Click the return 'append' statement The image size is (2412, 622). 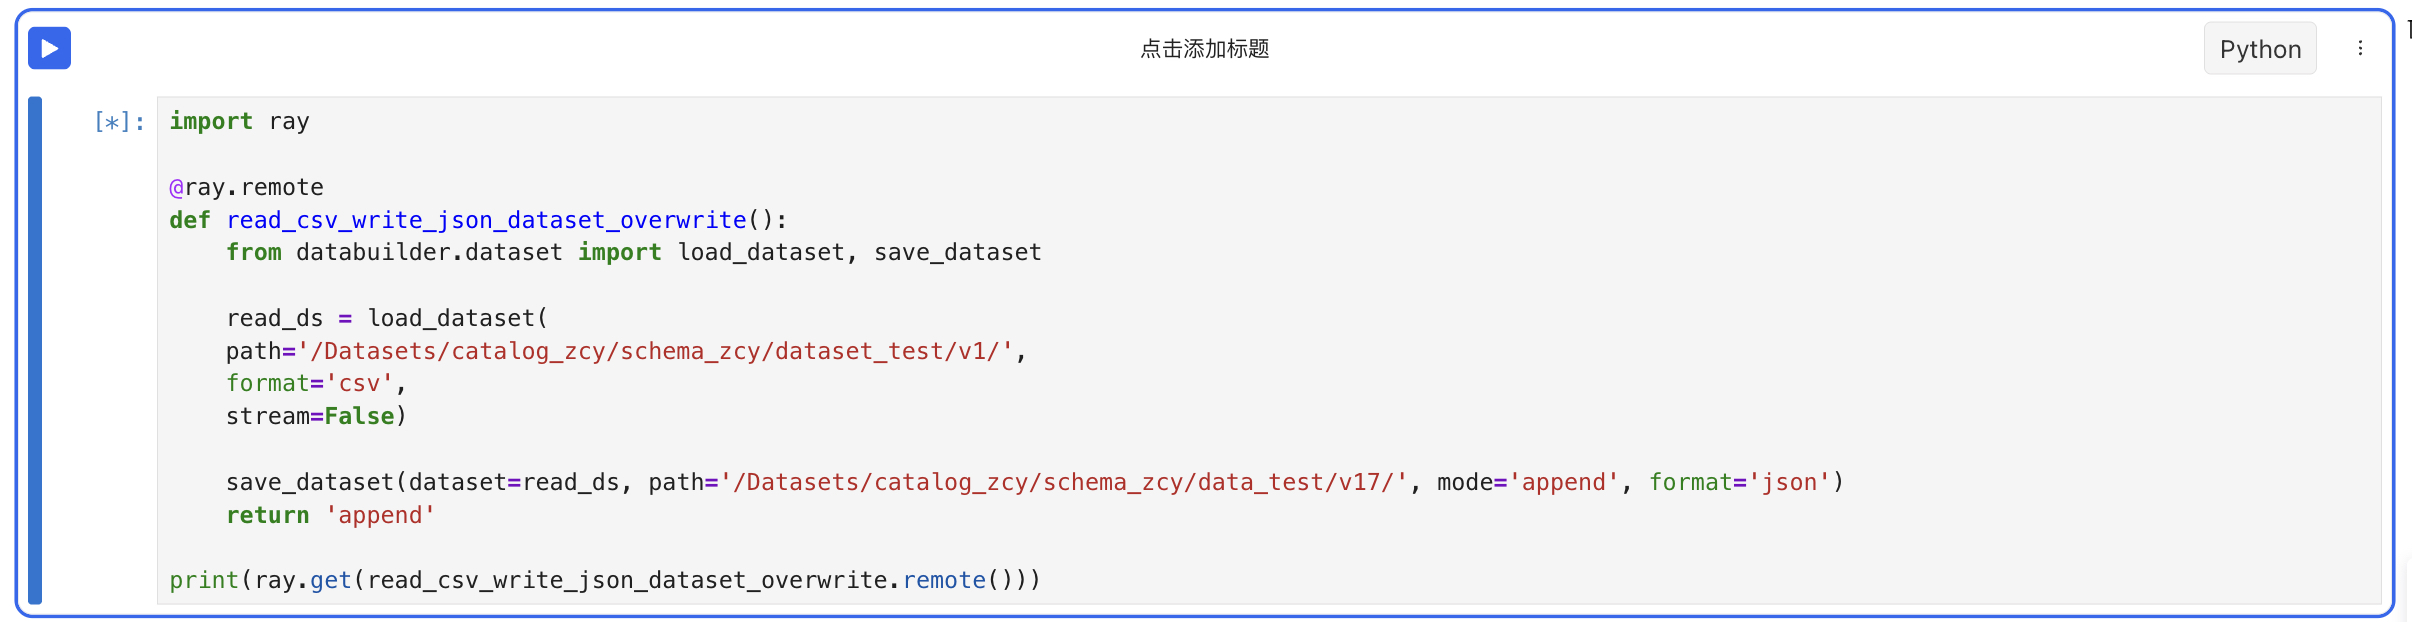(331, 515)
